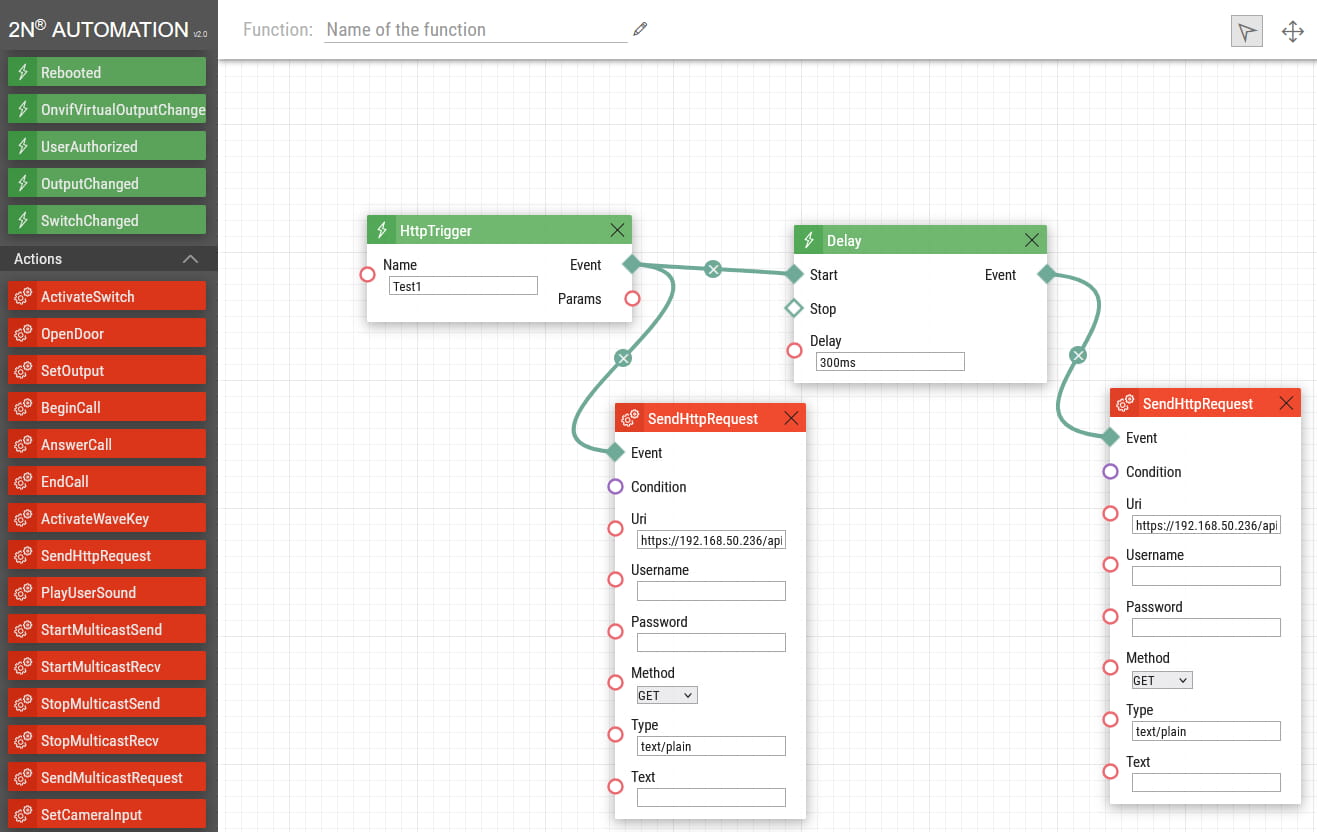Click Uri field in right SendHttpRequest
1317x832 pixels.
pos(1206,526)
